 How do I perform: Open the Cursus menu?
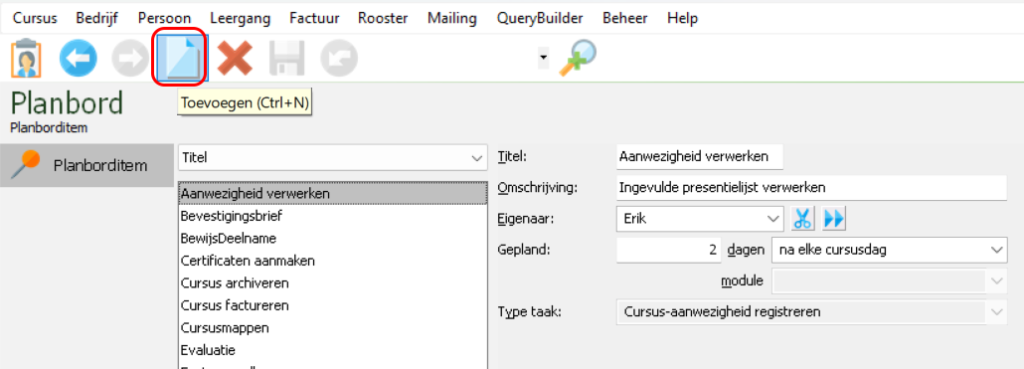pyautogui.click(x=35, y=18)
